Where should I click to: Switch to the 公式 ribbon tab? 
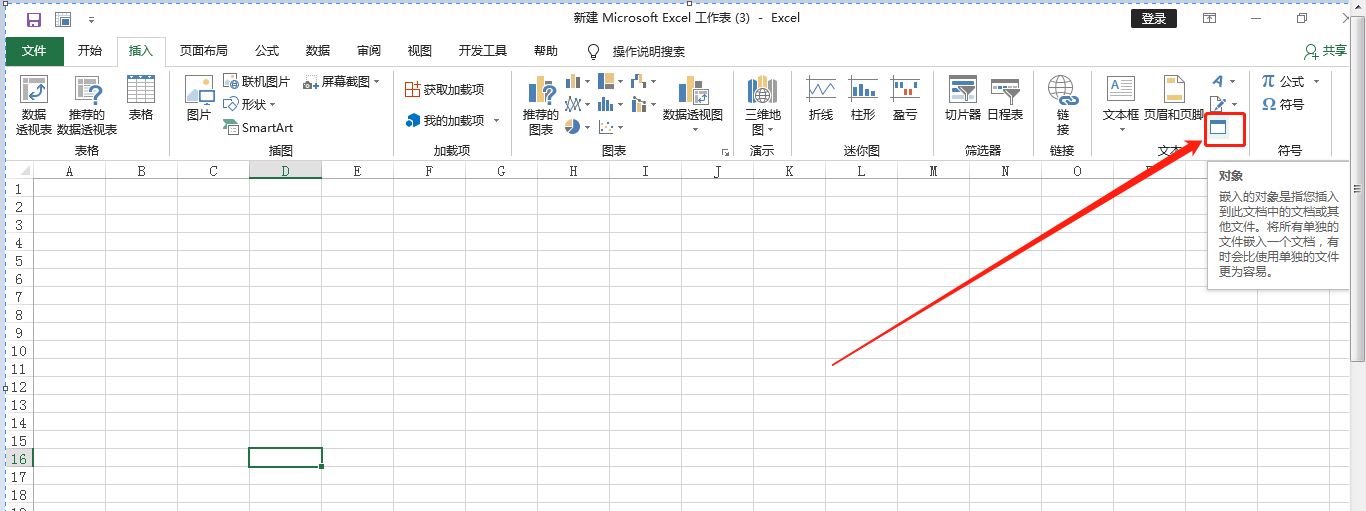[x=267, y=51]
